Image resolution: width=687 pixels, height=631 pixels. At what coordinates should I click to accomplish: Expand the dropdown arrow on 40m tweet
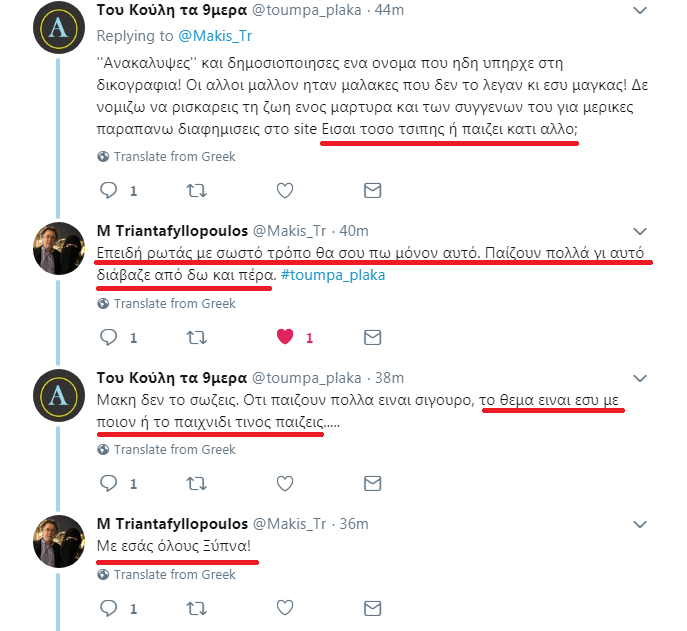[643, 231]
